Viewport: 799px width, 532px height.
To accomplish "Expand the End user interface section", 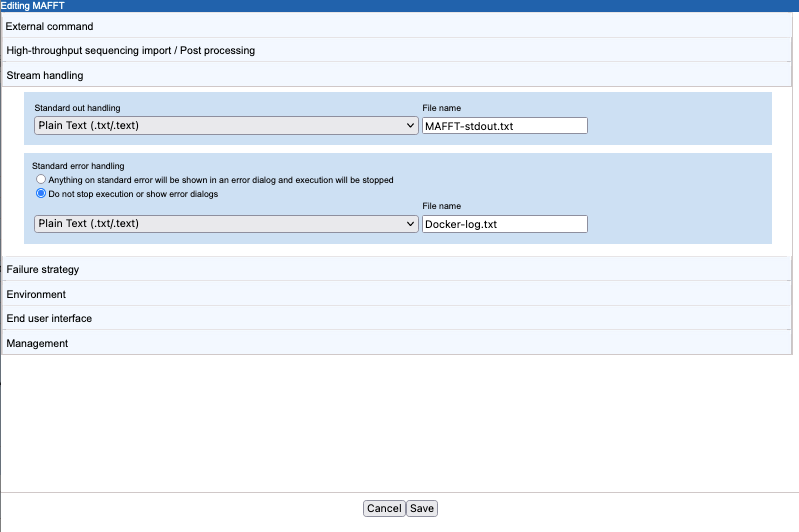I will 396,318.
